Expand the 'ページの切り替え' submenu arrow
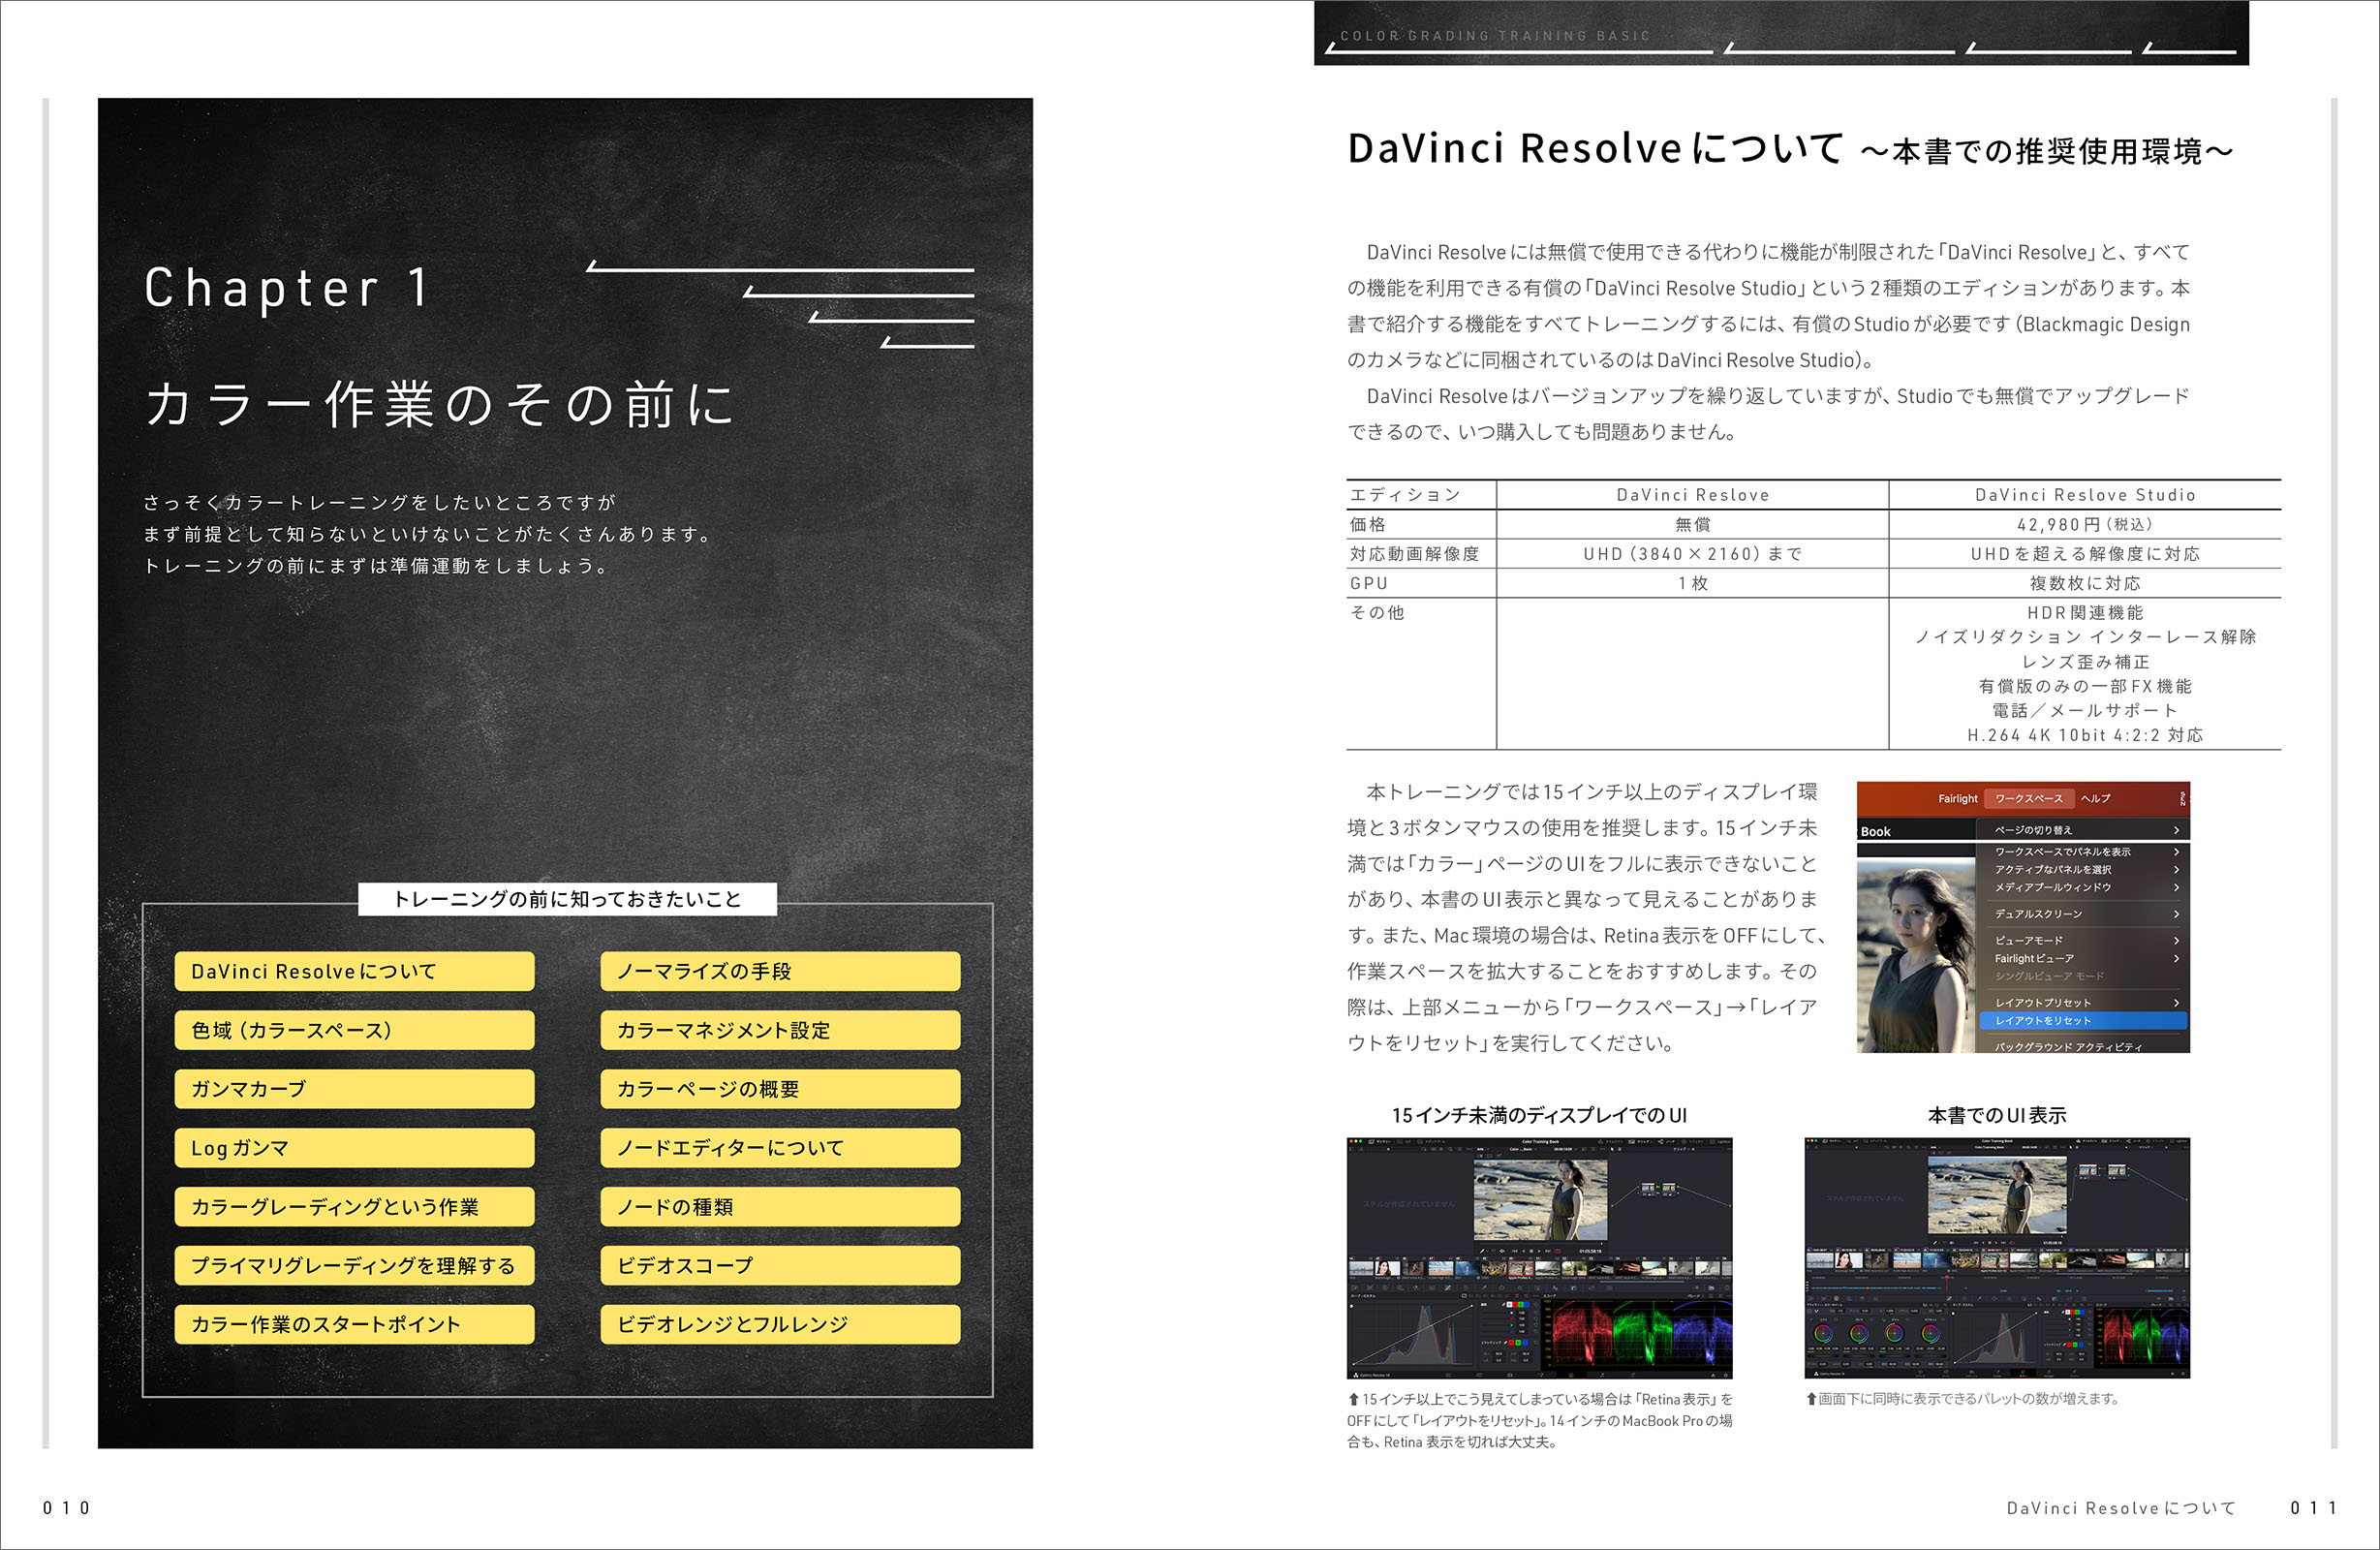2380x1550 pixels. [2176, 830]
